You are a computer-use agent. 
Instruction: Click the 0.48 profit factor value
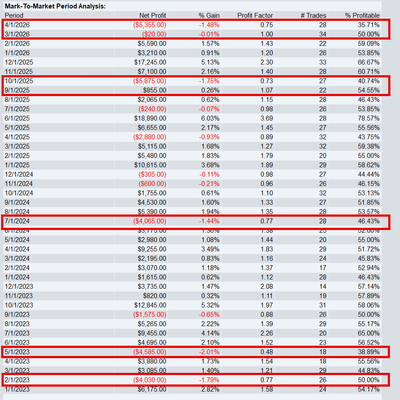tap(267, 352)
